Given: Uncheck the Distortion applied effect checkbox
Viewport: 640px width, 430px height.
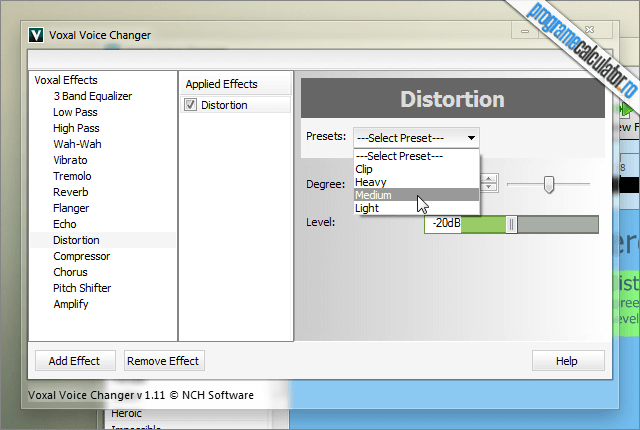Looking at the screenshot, I should [x=191, y=105].
